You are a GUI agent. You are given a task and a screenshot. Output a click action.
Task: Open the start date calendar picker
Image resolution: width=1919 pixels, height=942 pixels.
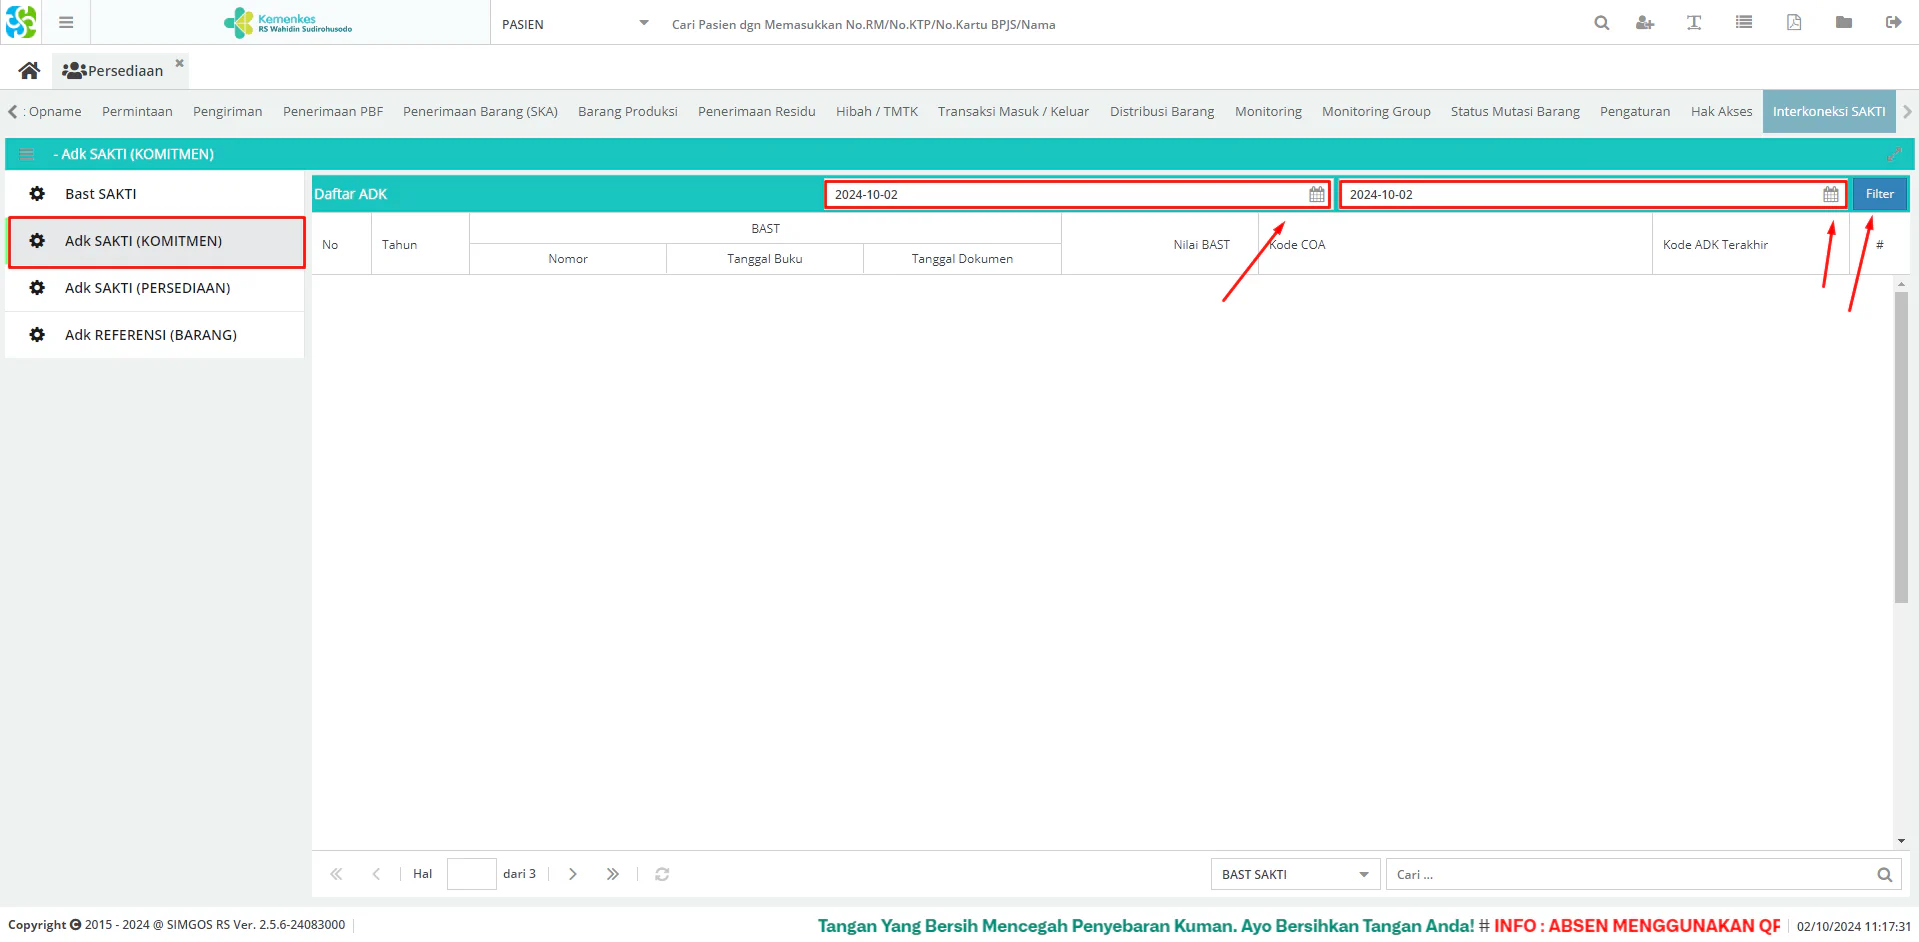click(x=1317, y=195)
